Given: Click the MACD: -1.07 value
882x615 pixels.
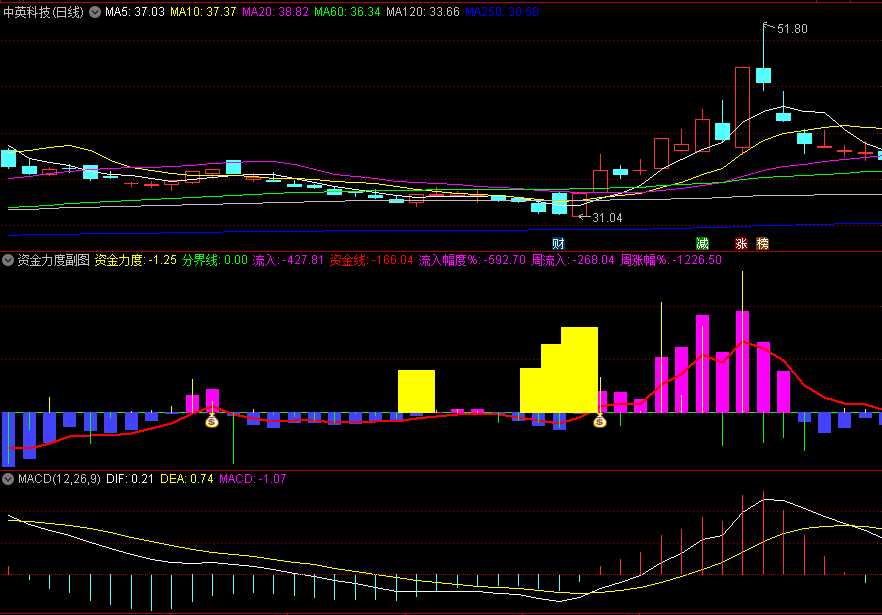Looking at the screenshot, I should [253, 479].
